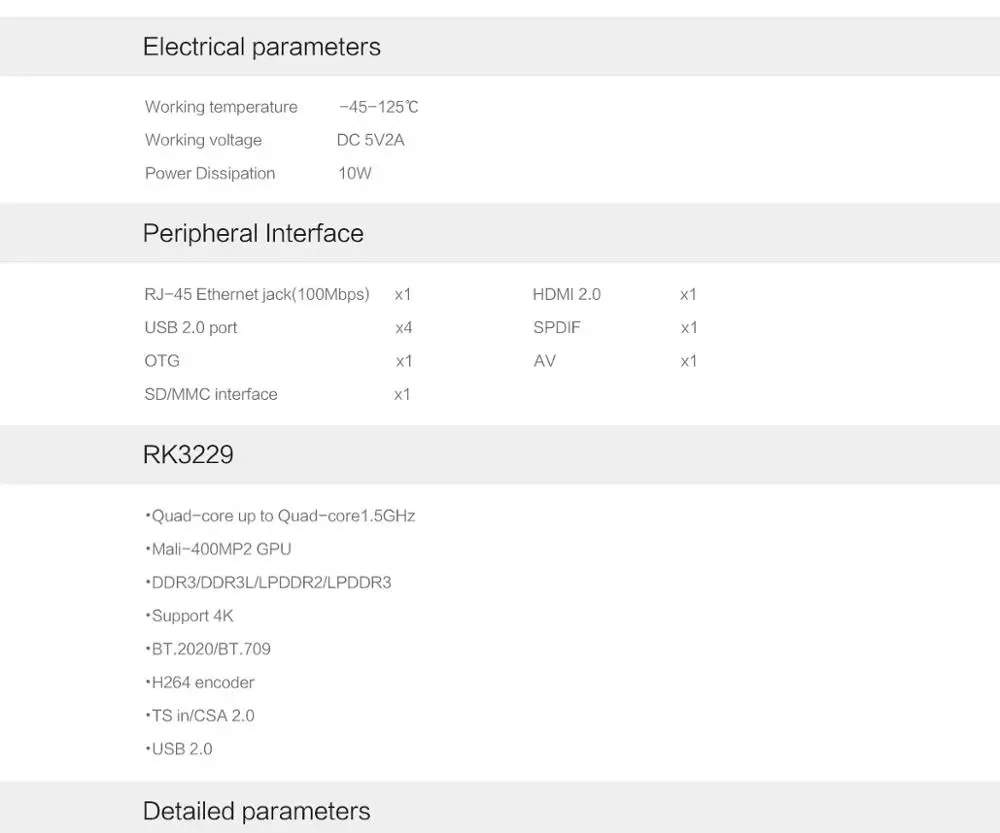Click the Power Dissipation label

[x=210, y=173]
